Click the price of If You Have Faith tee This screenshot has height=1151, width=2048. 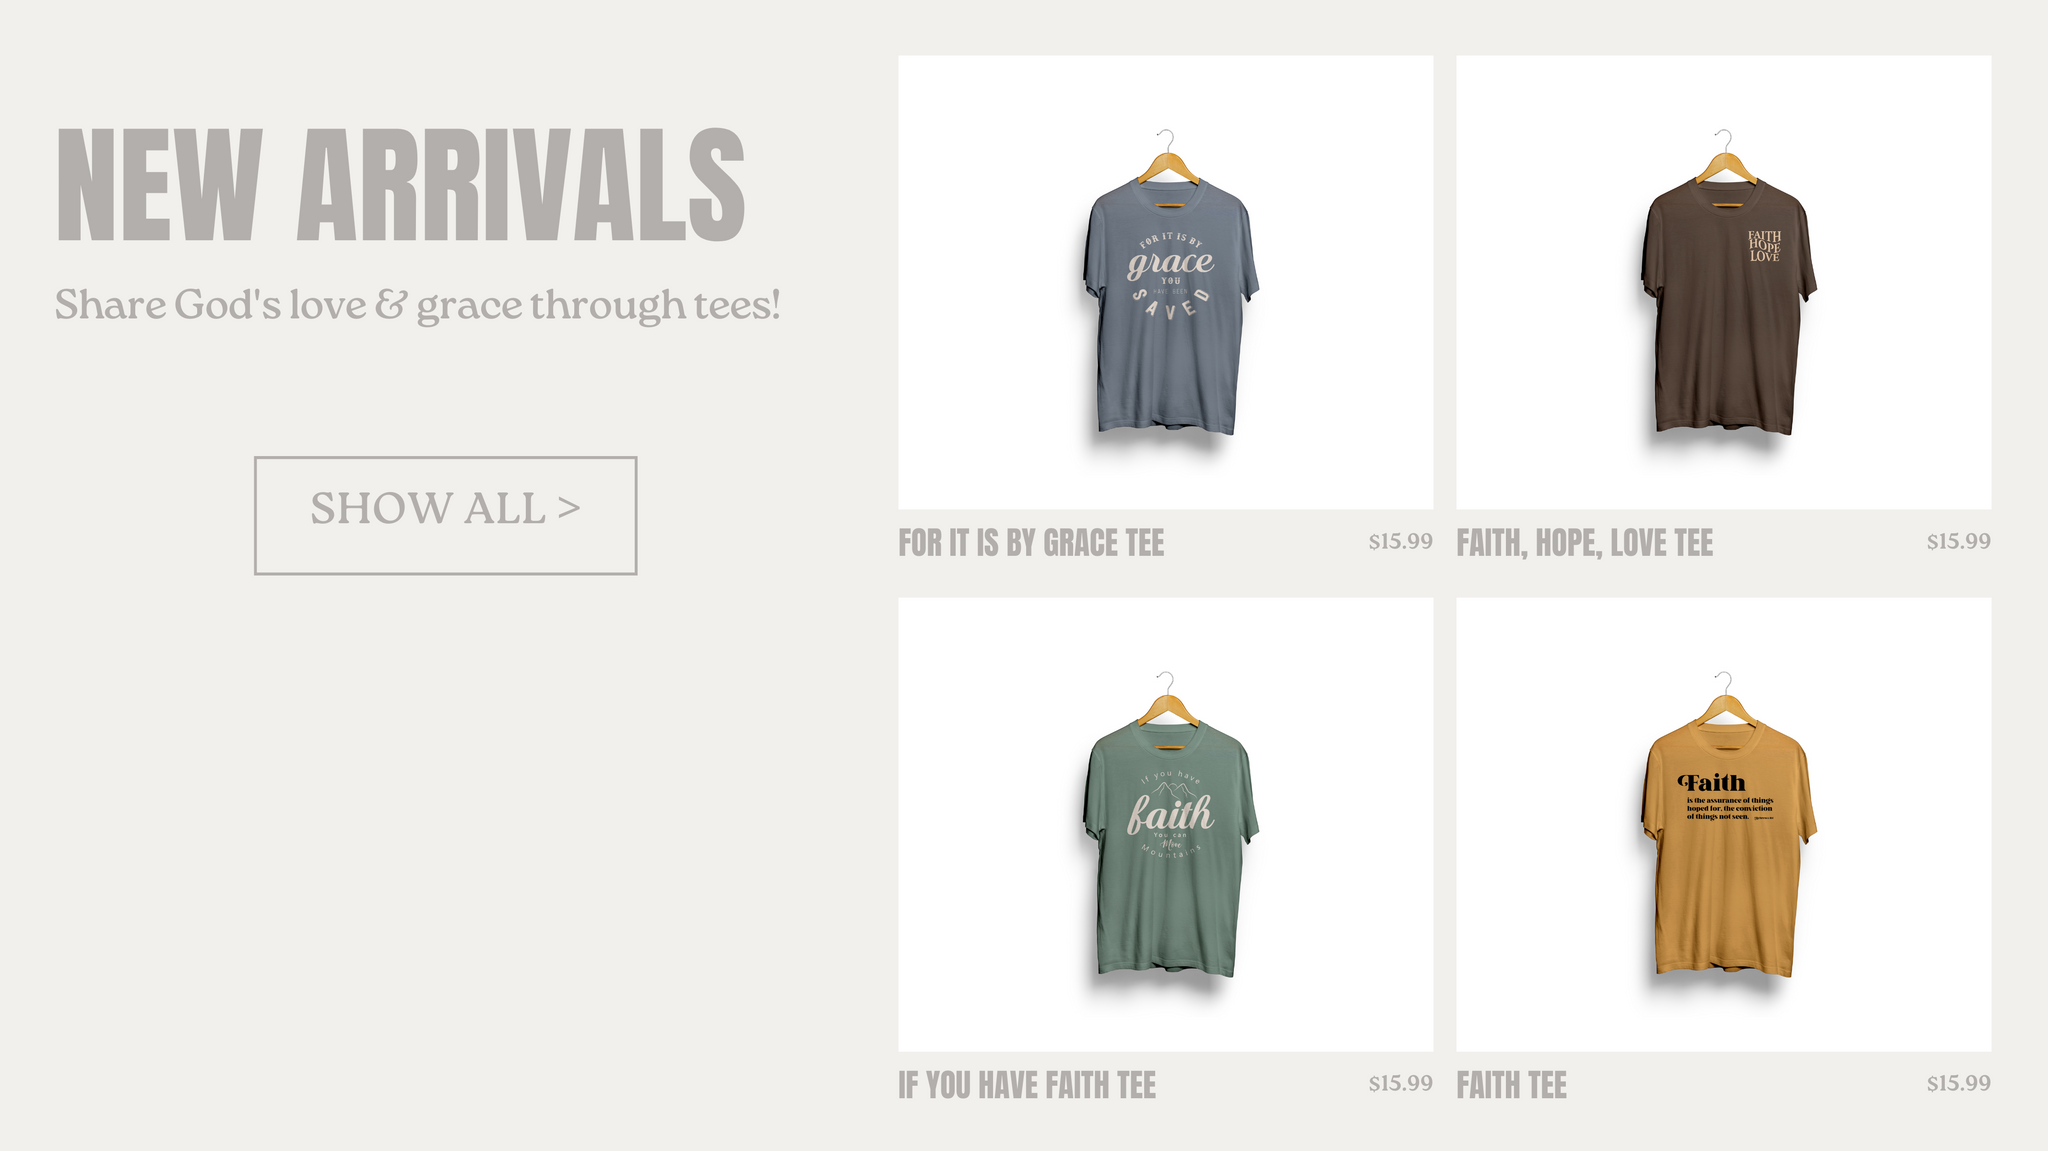tap(1400, 1083)
